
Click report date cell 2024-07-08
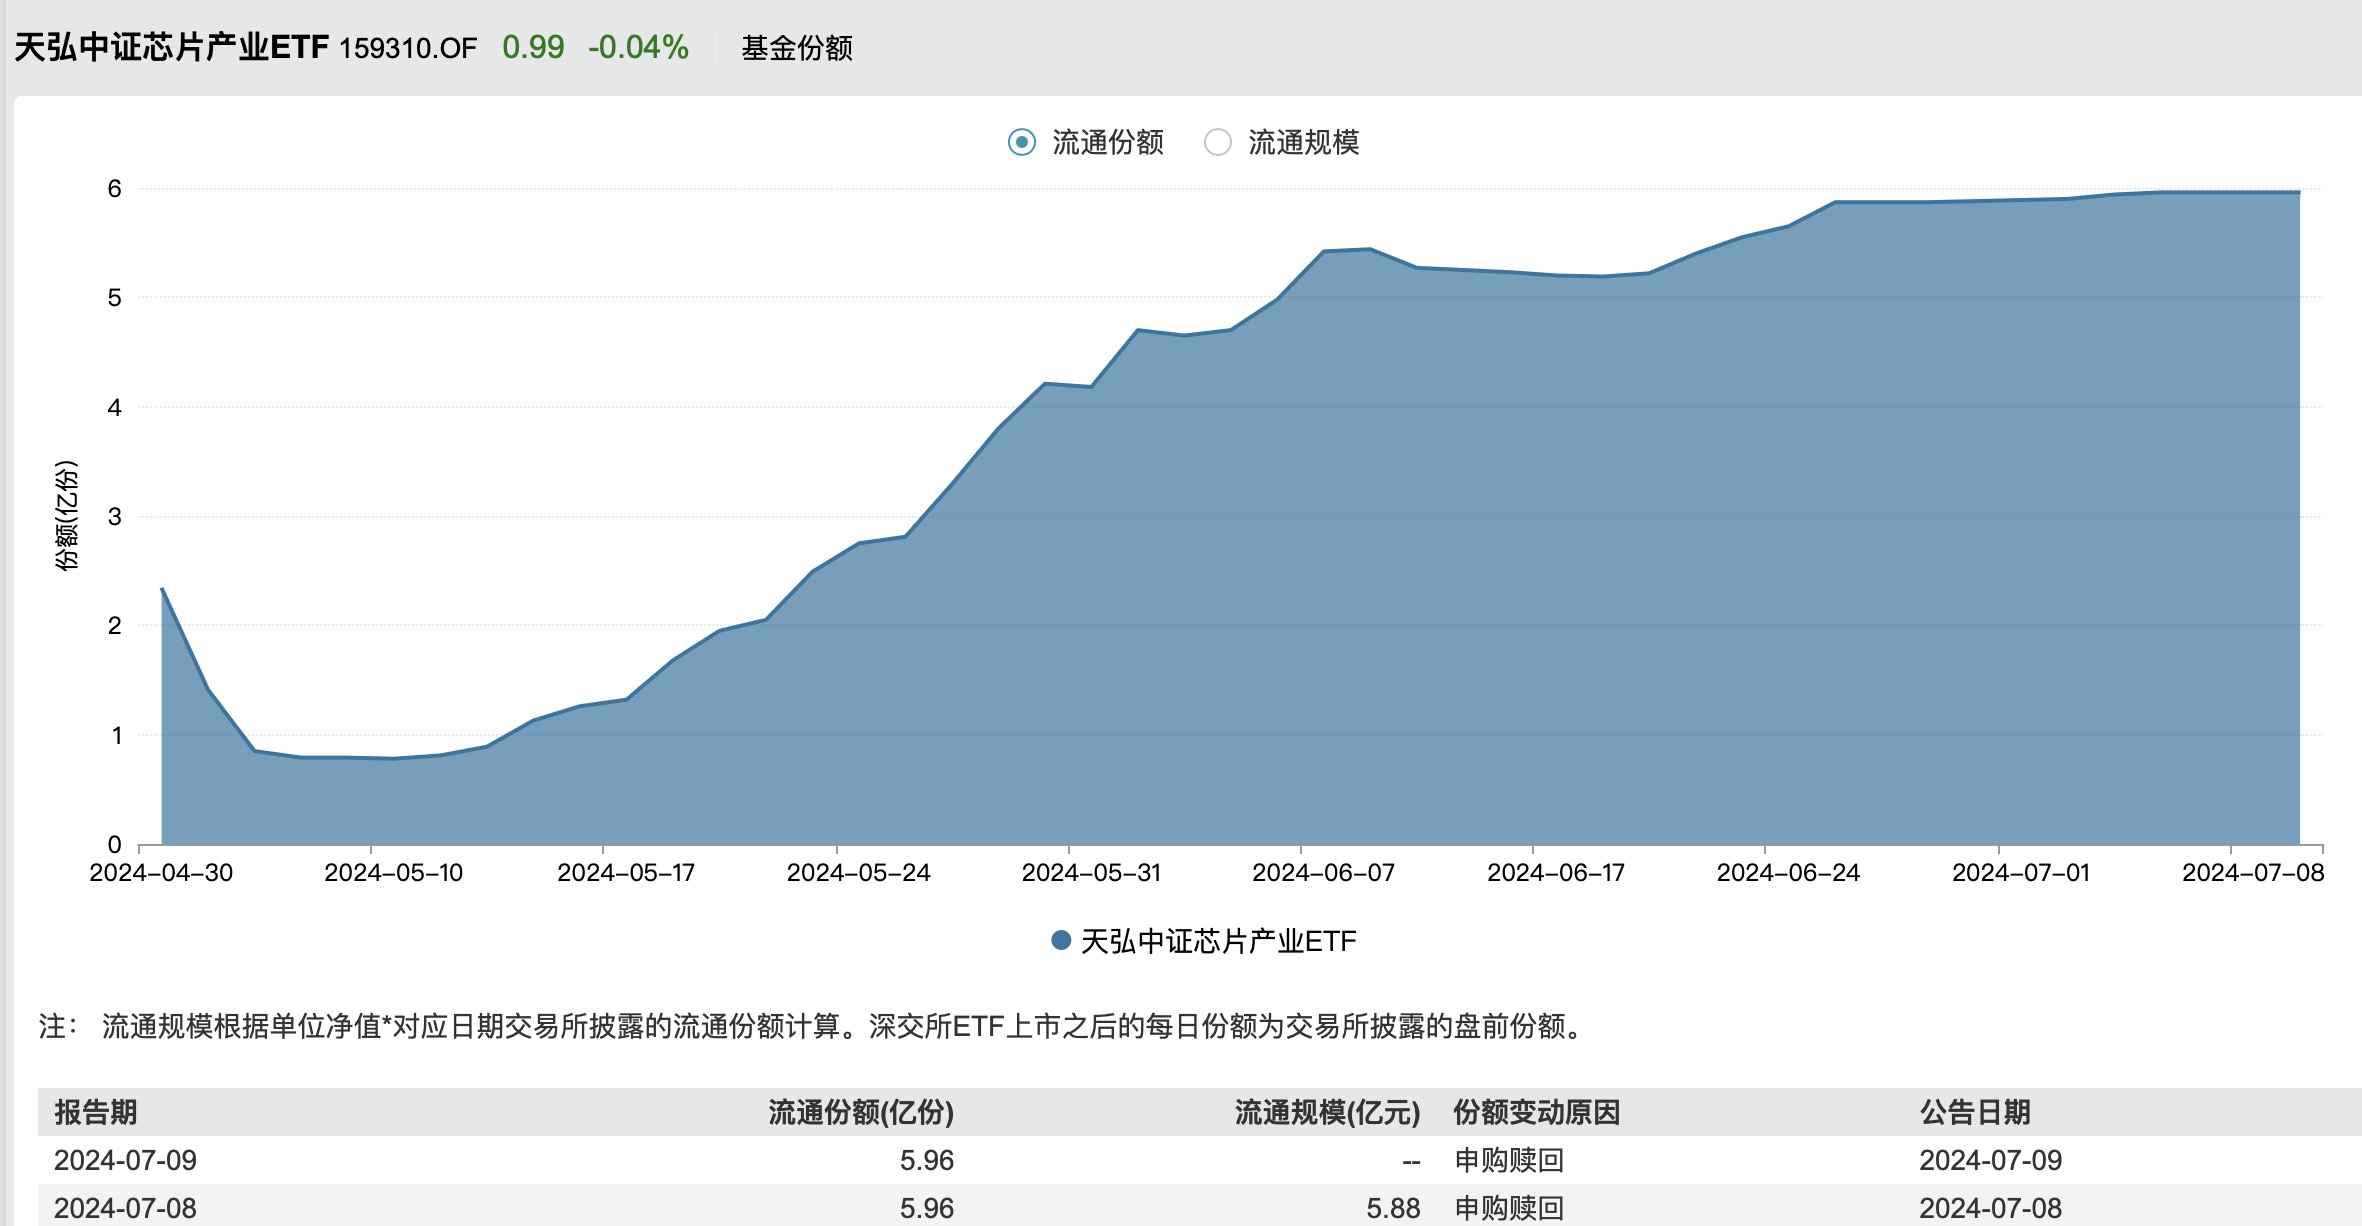pos(125,1208)
